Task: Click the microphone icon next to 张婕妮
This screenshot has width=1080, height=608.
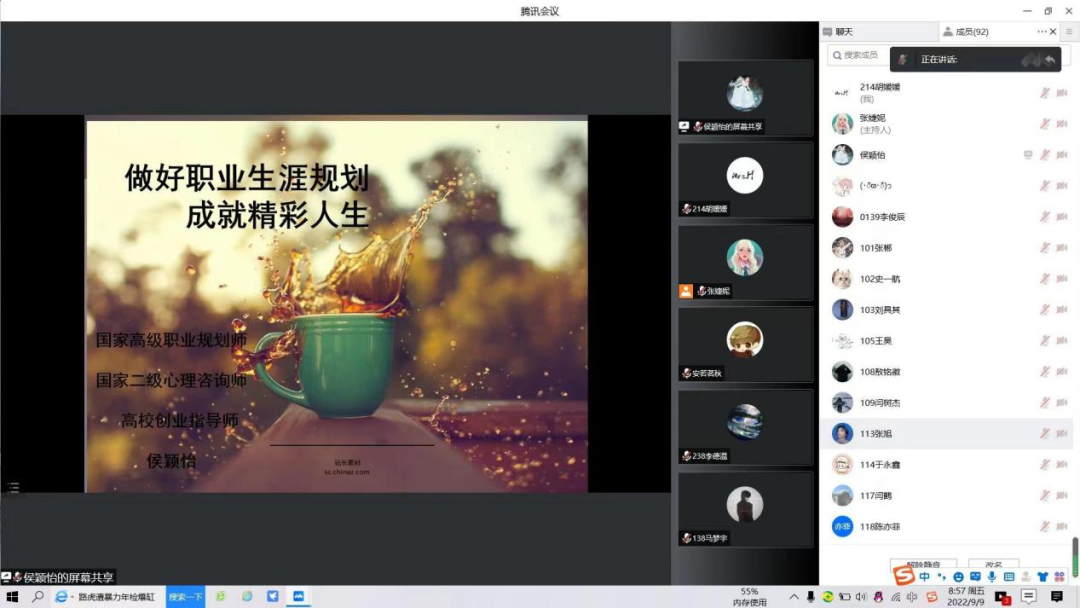Action: (1044, 124)
